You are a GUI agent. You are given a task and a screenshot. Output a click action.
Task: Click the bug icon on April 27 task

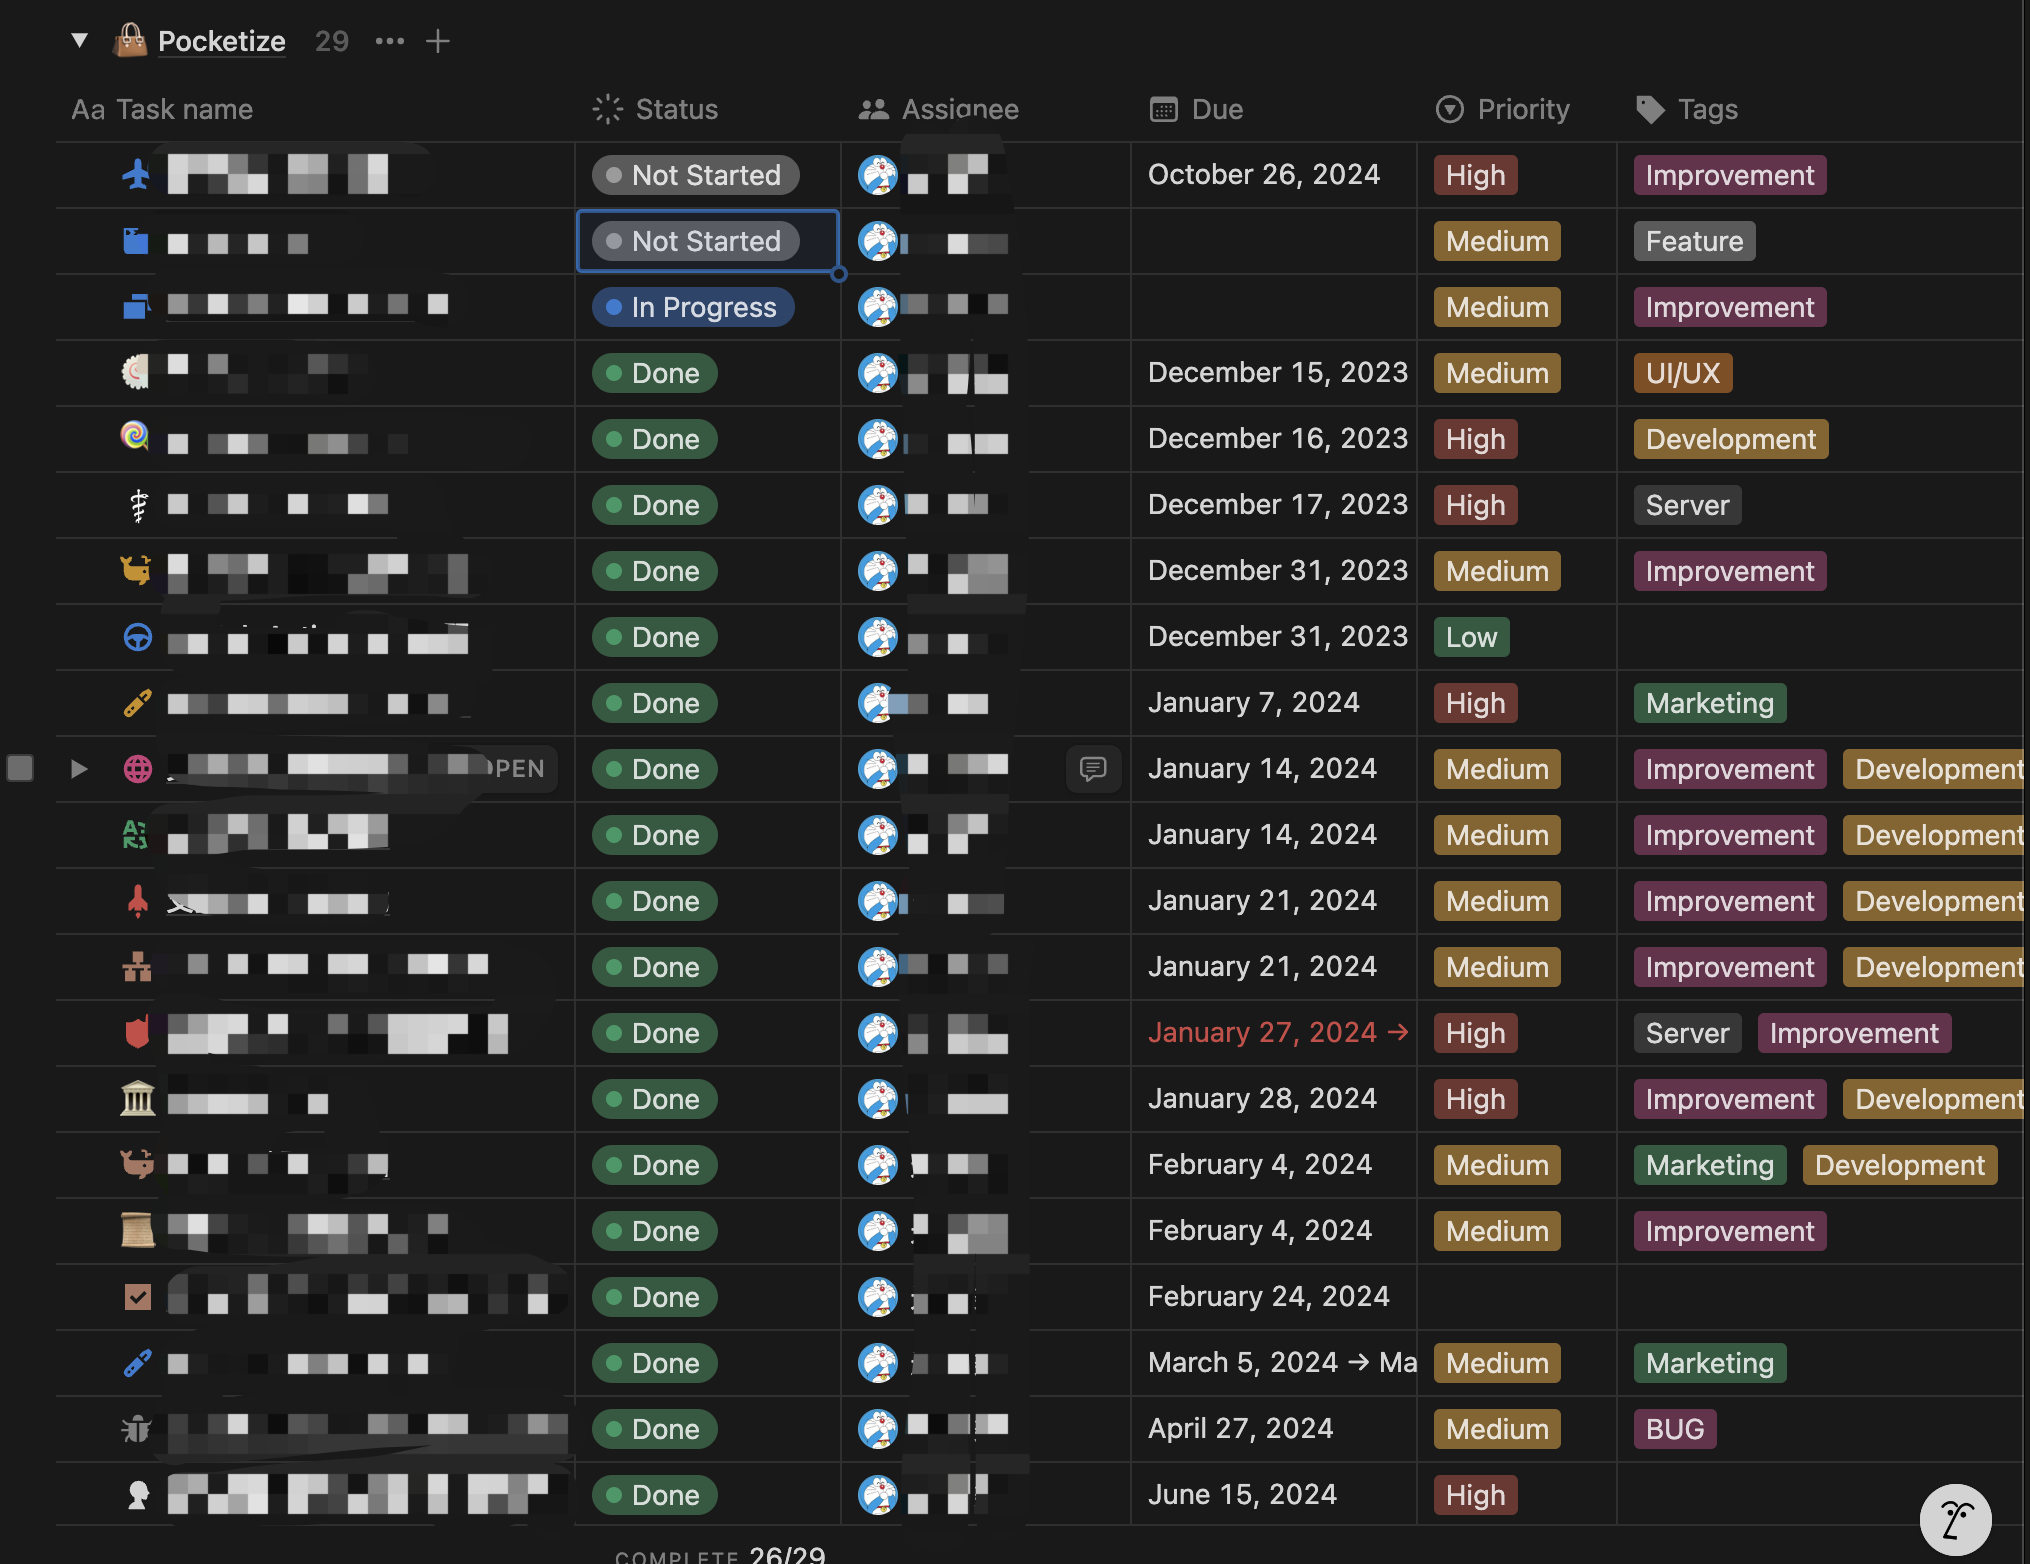pos(136,1428)
